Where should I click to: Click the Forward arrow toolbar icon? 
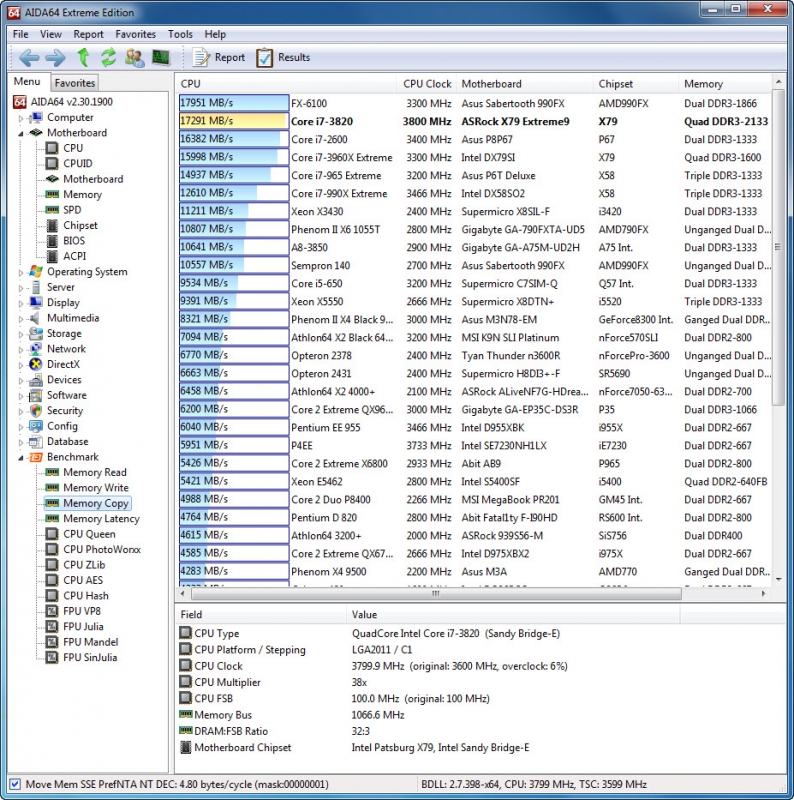pyautogui.click(x=55, y=58)
